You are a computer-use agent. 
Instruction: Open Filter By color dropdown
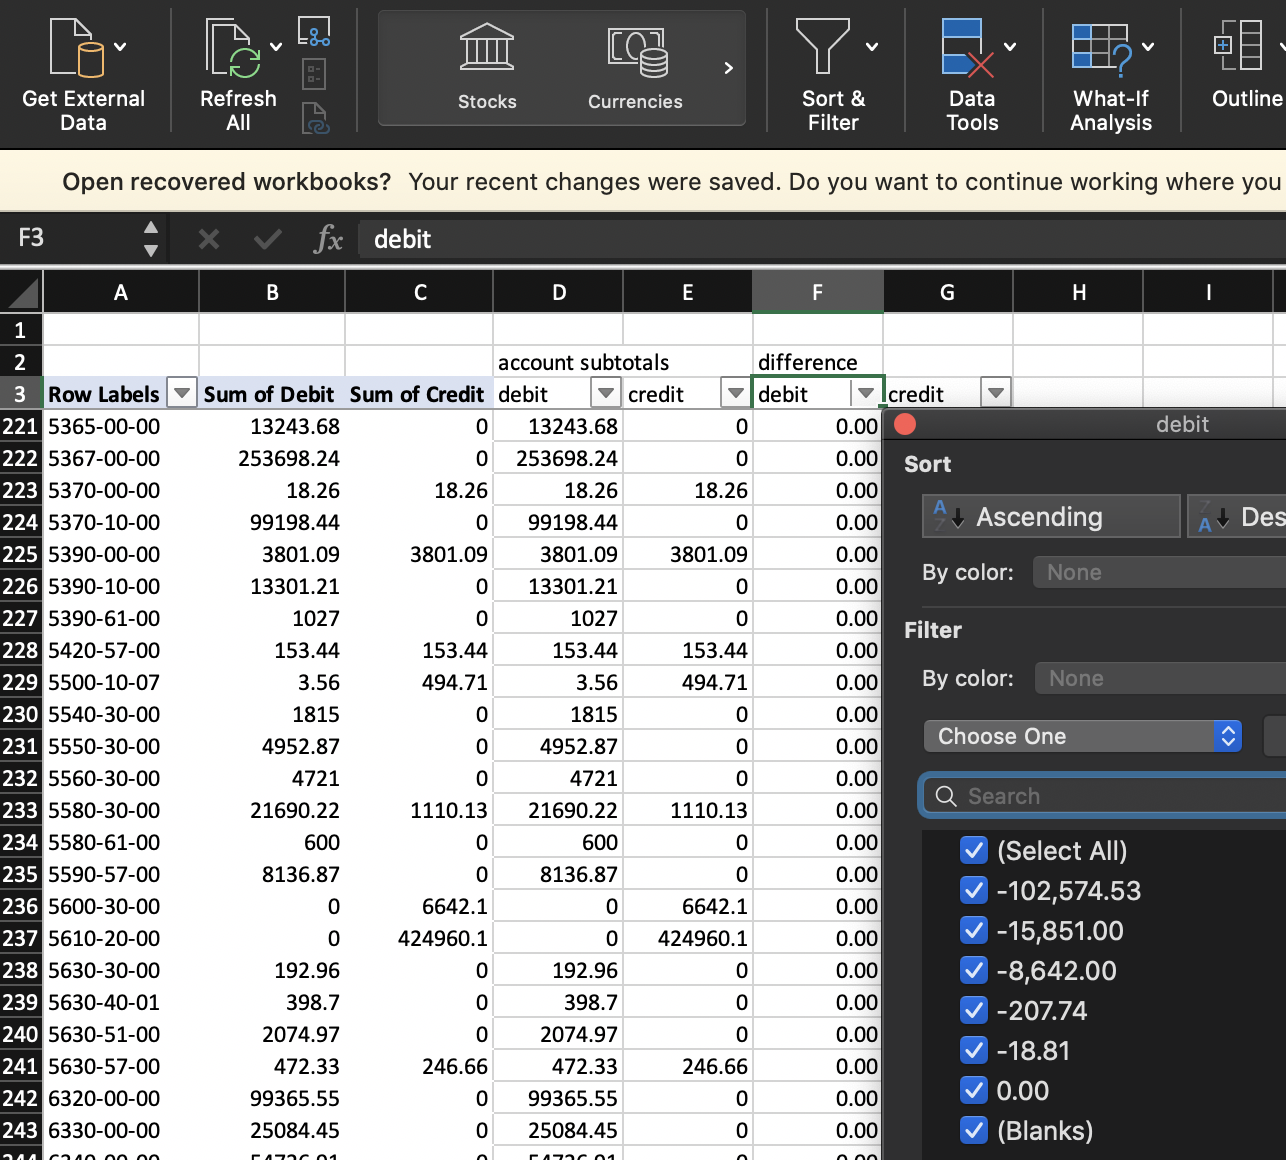click(1160, 678)
